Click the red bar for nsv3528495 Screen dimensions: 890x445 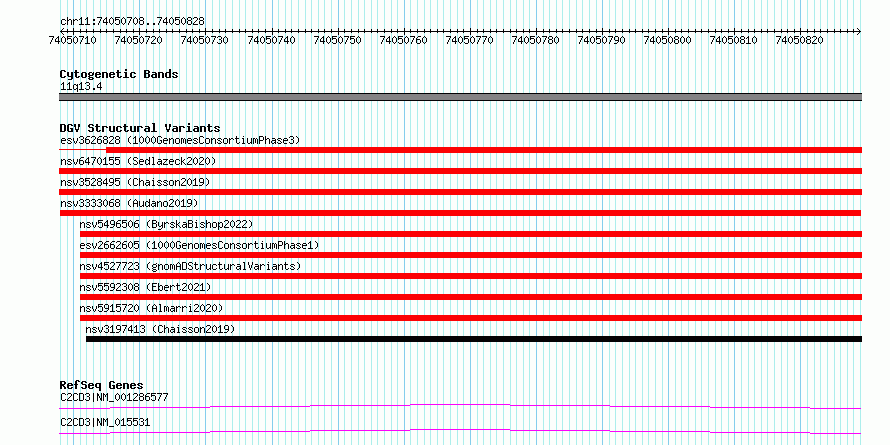click(460, 192)
